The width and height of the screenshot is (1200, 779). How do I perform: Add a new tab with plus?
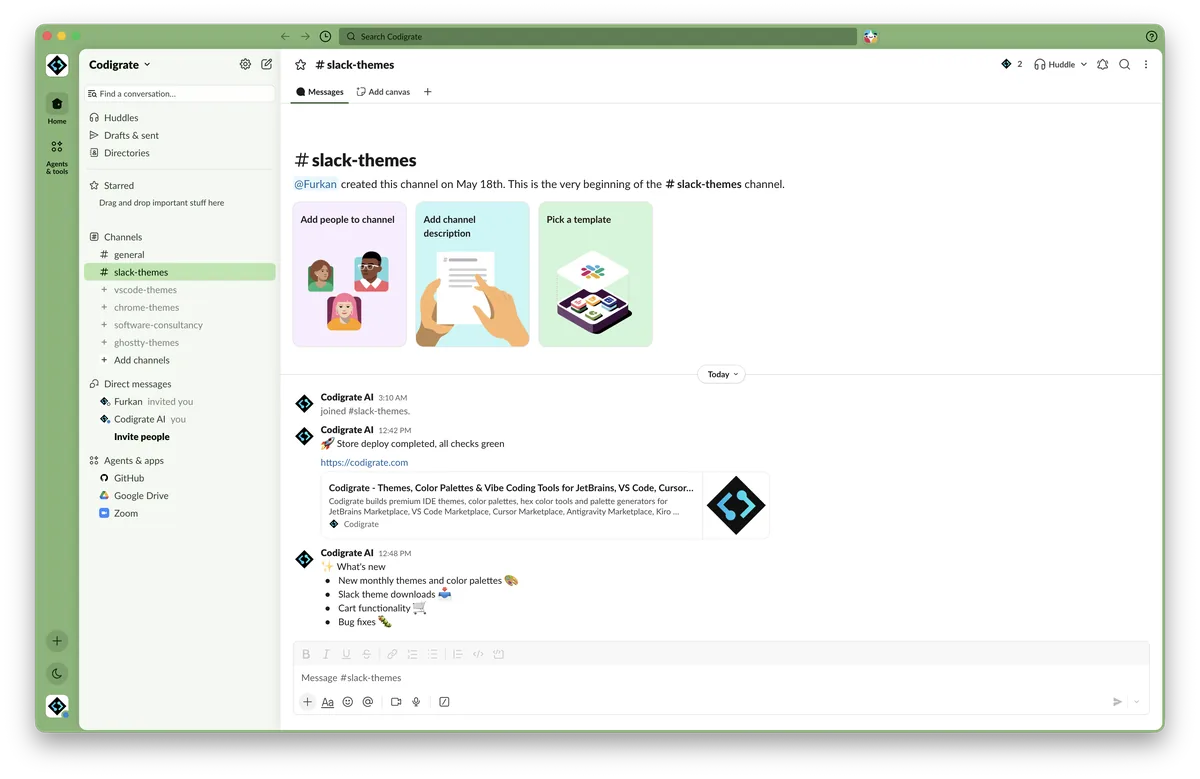pyautogui.click(x=428, y=92)
